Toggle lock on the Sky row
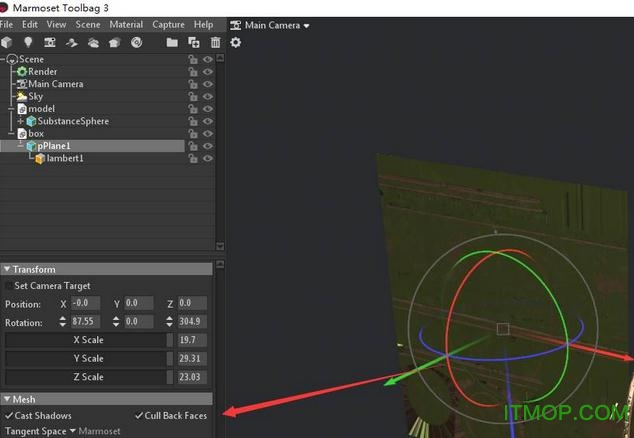Viewport: 634px width, 438px height. 192,97
